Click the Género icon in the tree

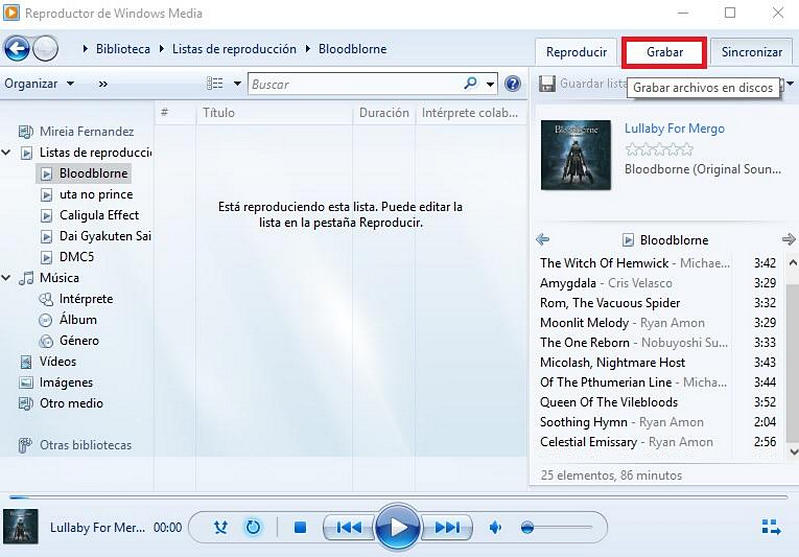click(46, 341)
